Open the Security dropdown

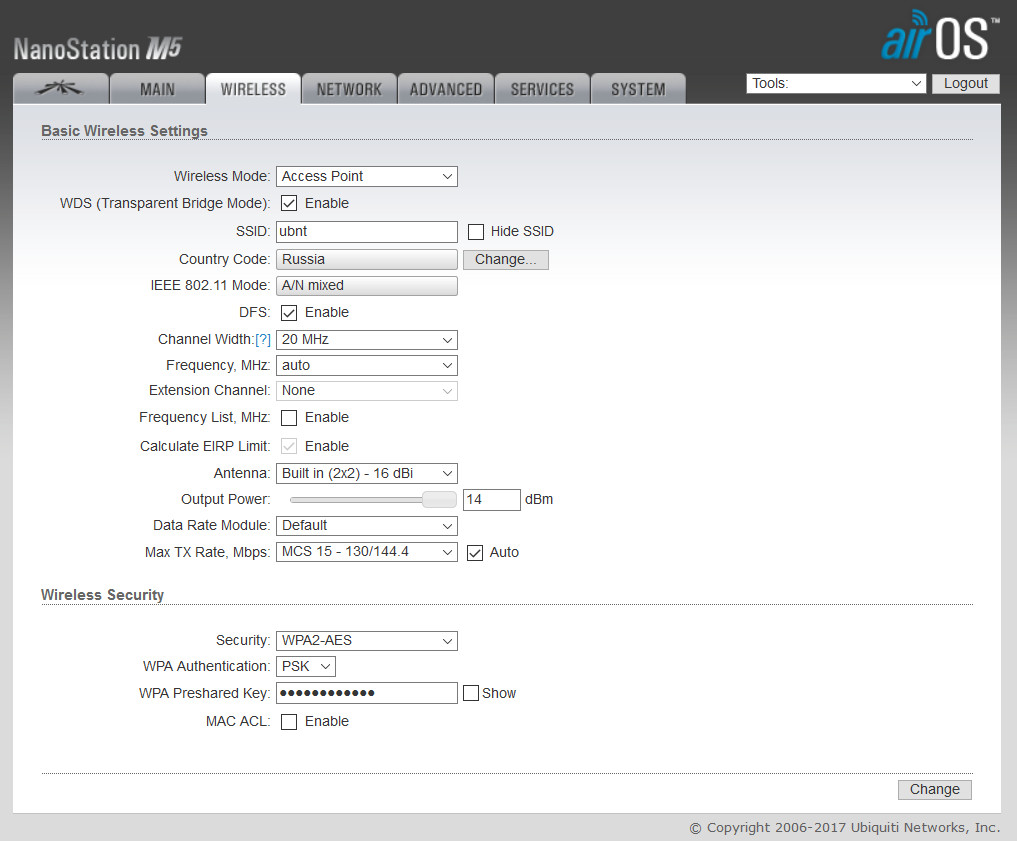tap(366, 641)
